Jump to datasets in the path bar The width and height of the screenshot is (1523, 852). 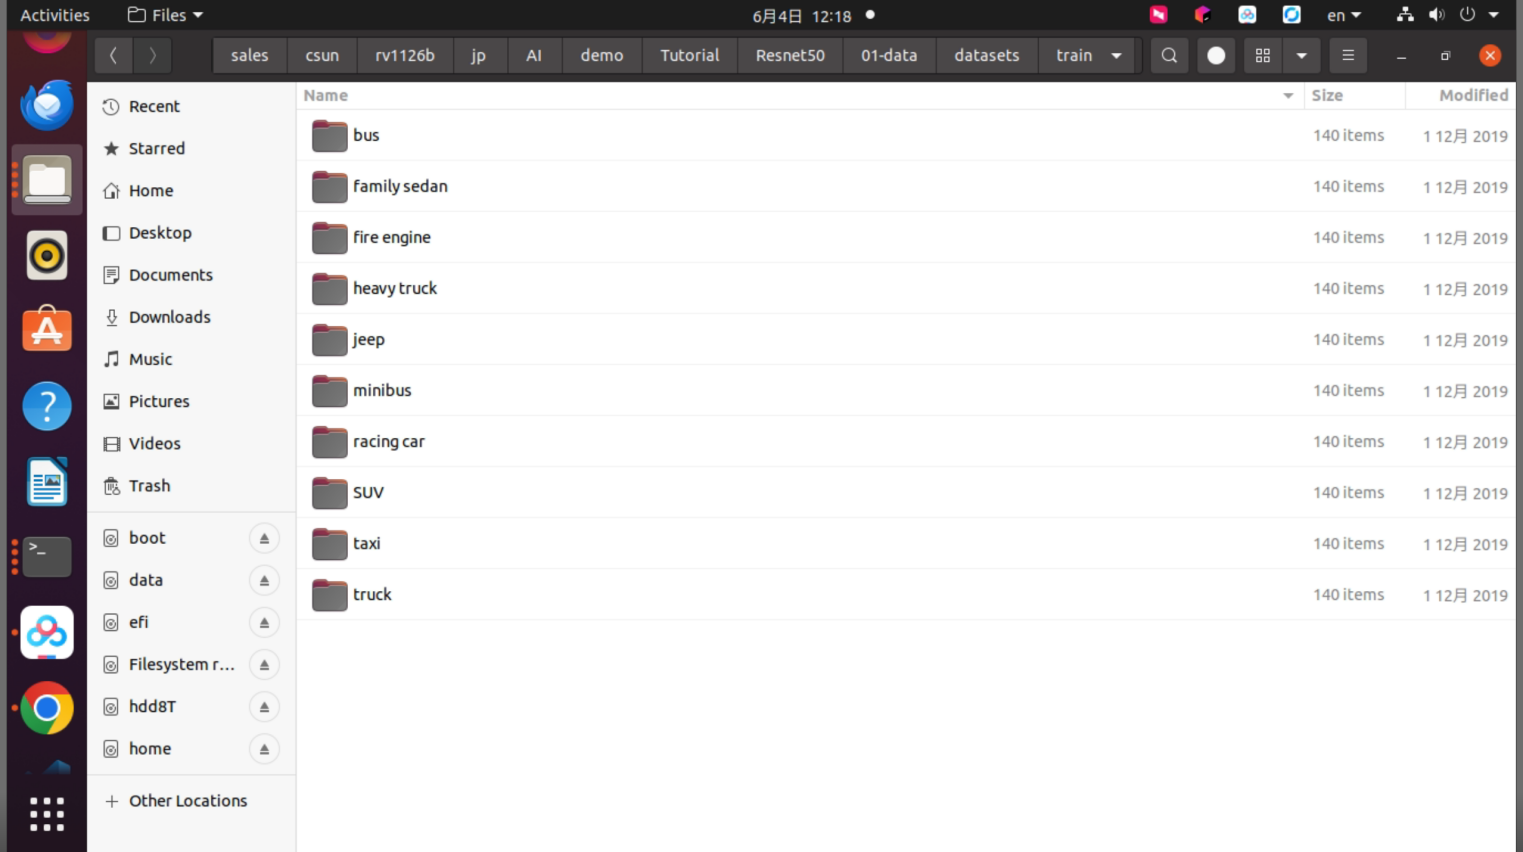[987, 56]
